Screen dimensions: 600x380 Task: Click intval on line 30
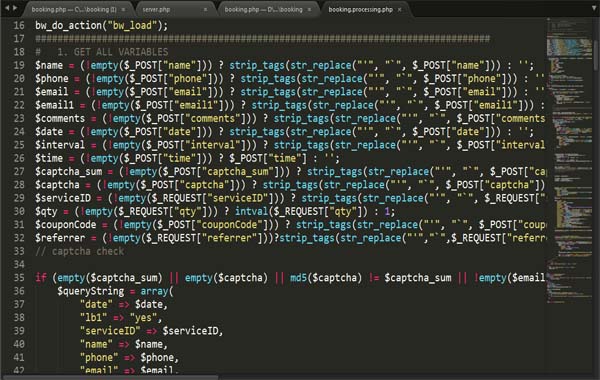tap(251, 211)
